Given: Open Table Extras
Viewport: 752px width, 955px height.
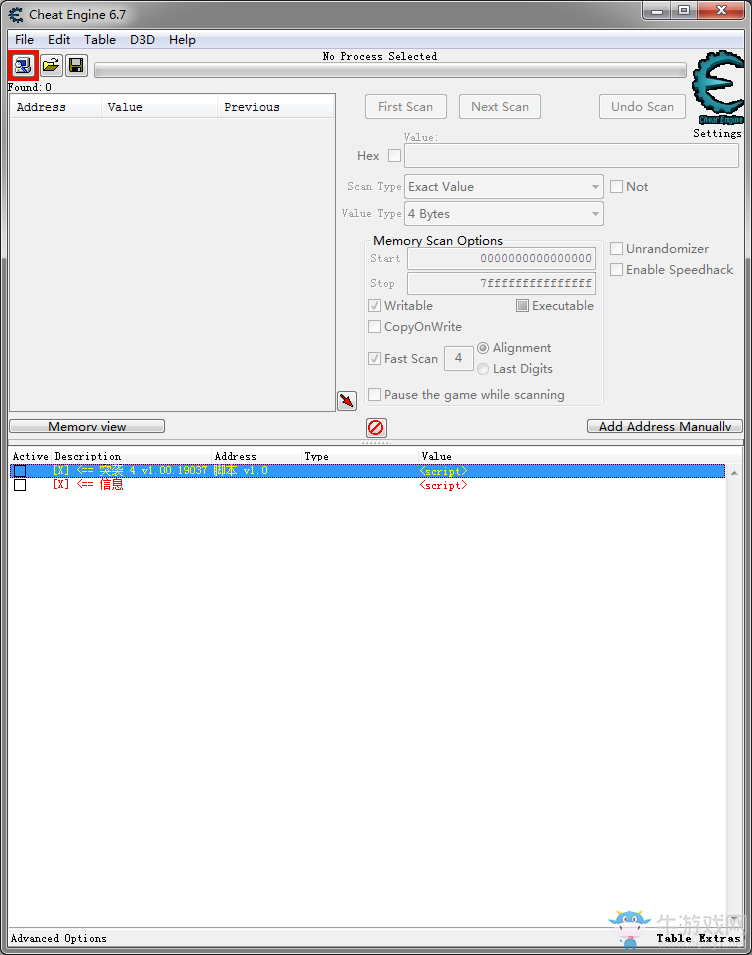Looking at the screenshot, I should coord(698,939).
